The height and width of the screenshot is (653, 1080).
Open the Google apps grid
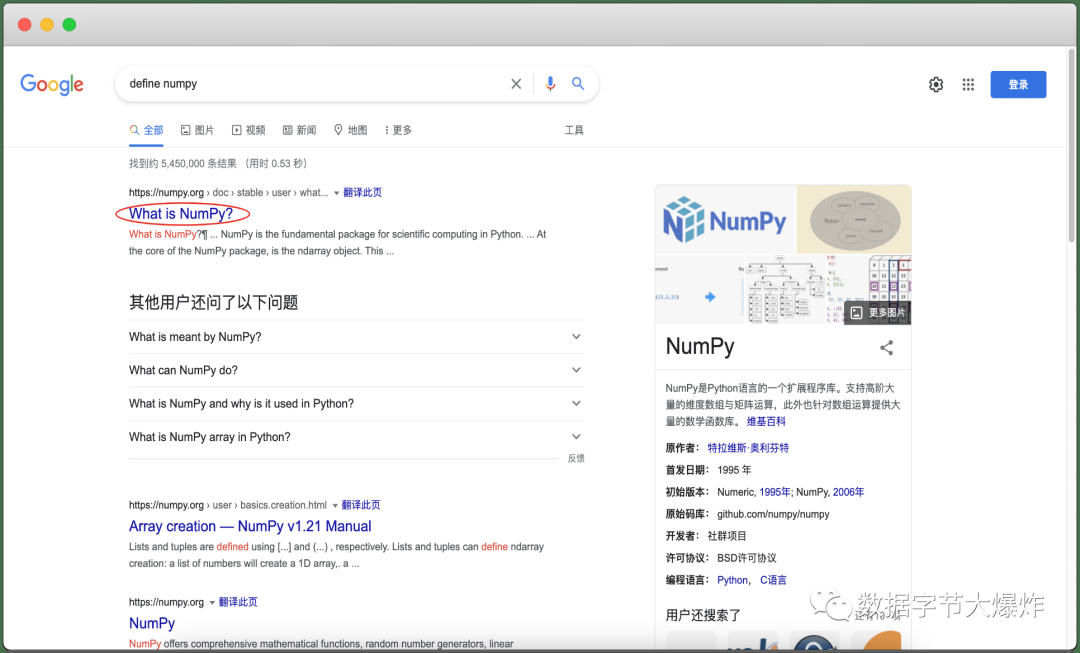[968, 84]
